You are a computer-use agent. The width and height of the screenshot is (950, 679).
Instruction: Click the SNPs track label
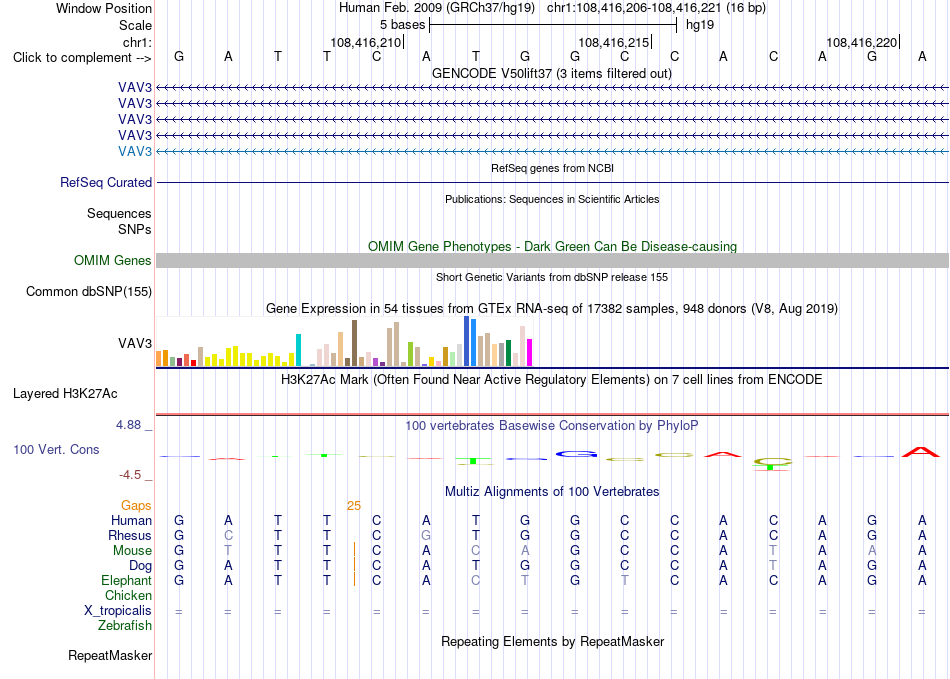(135, 230)
